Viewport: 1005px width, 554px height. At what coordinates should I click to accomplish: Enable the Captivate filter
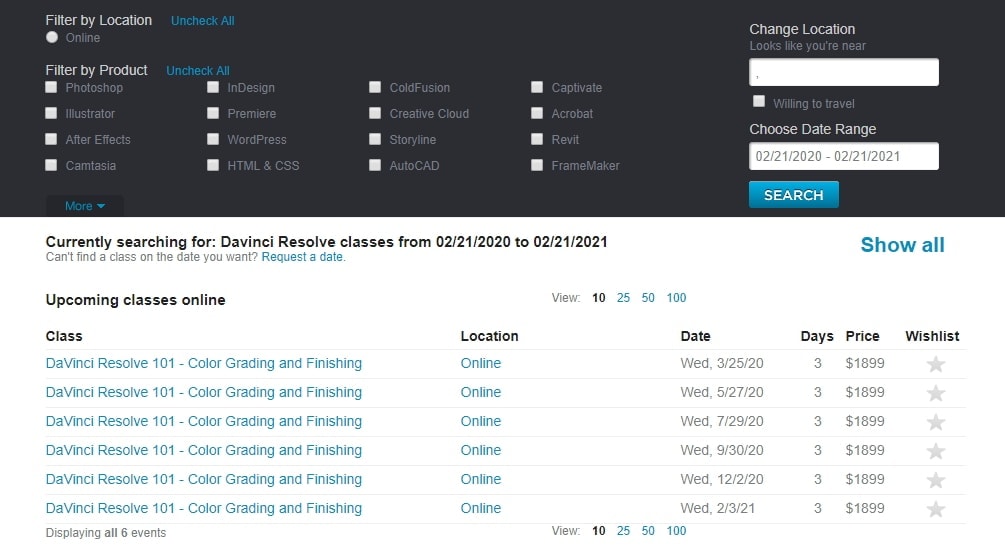pyautogui.click(x=537, y=87)
